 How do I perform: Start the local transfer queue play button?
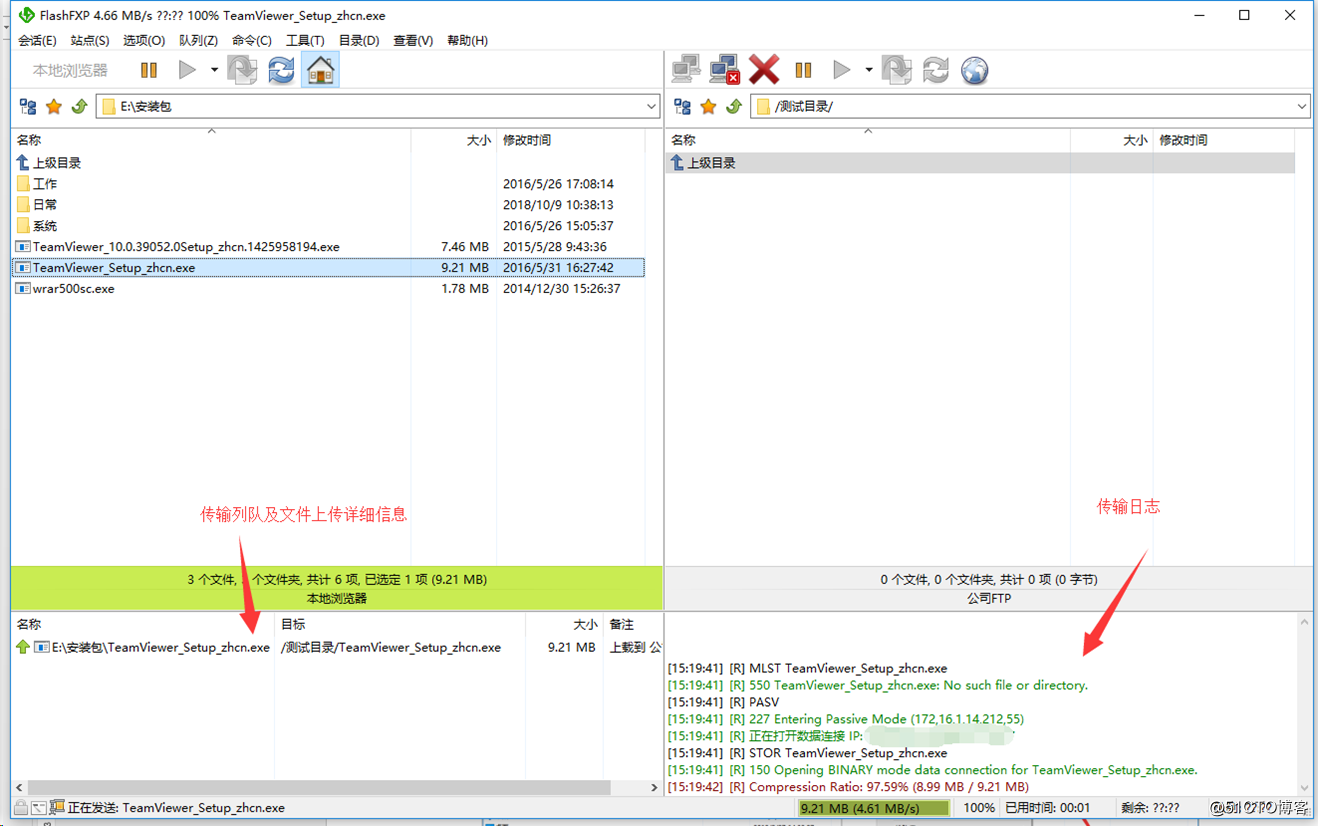point(187,70)
